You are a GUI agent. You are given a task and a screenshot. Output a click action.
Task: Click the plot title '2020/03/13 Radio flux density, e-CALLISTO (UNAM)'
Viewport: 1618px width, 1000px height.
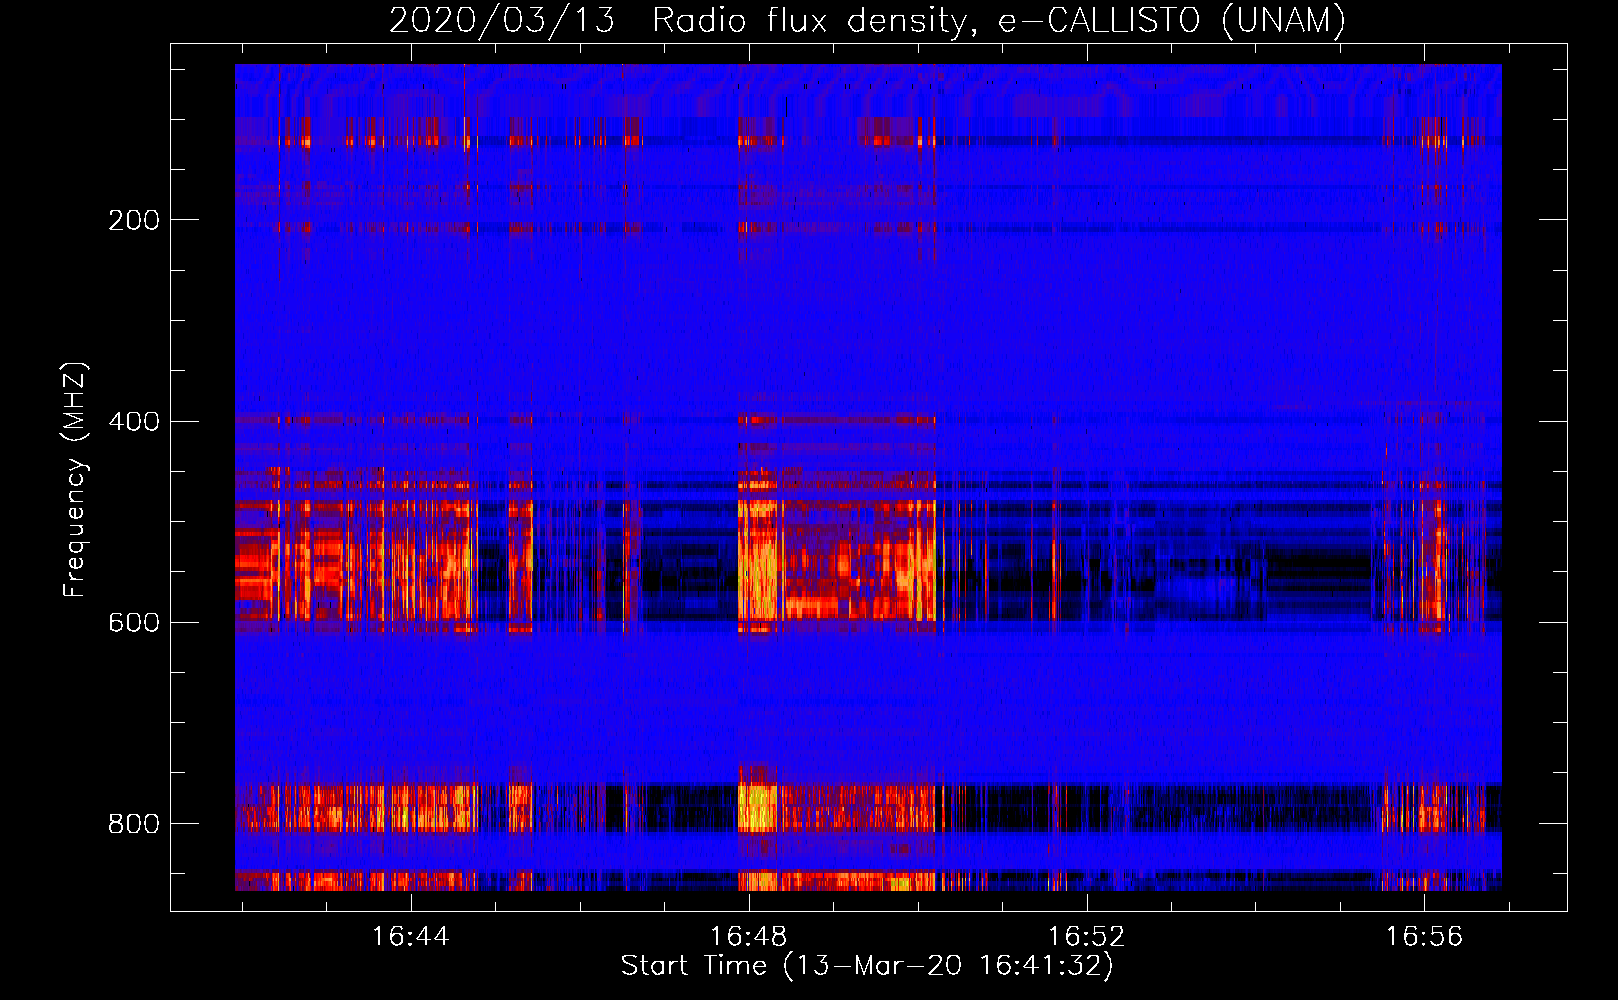pyautogui.click(x=867, y=20)
